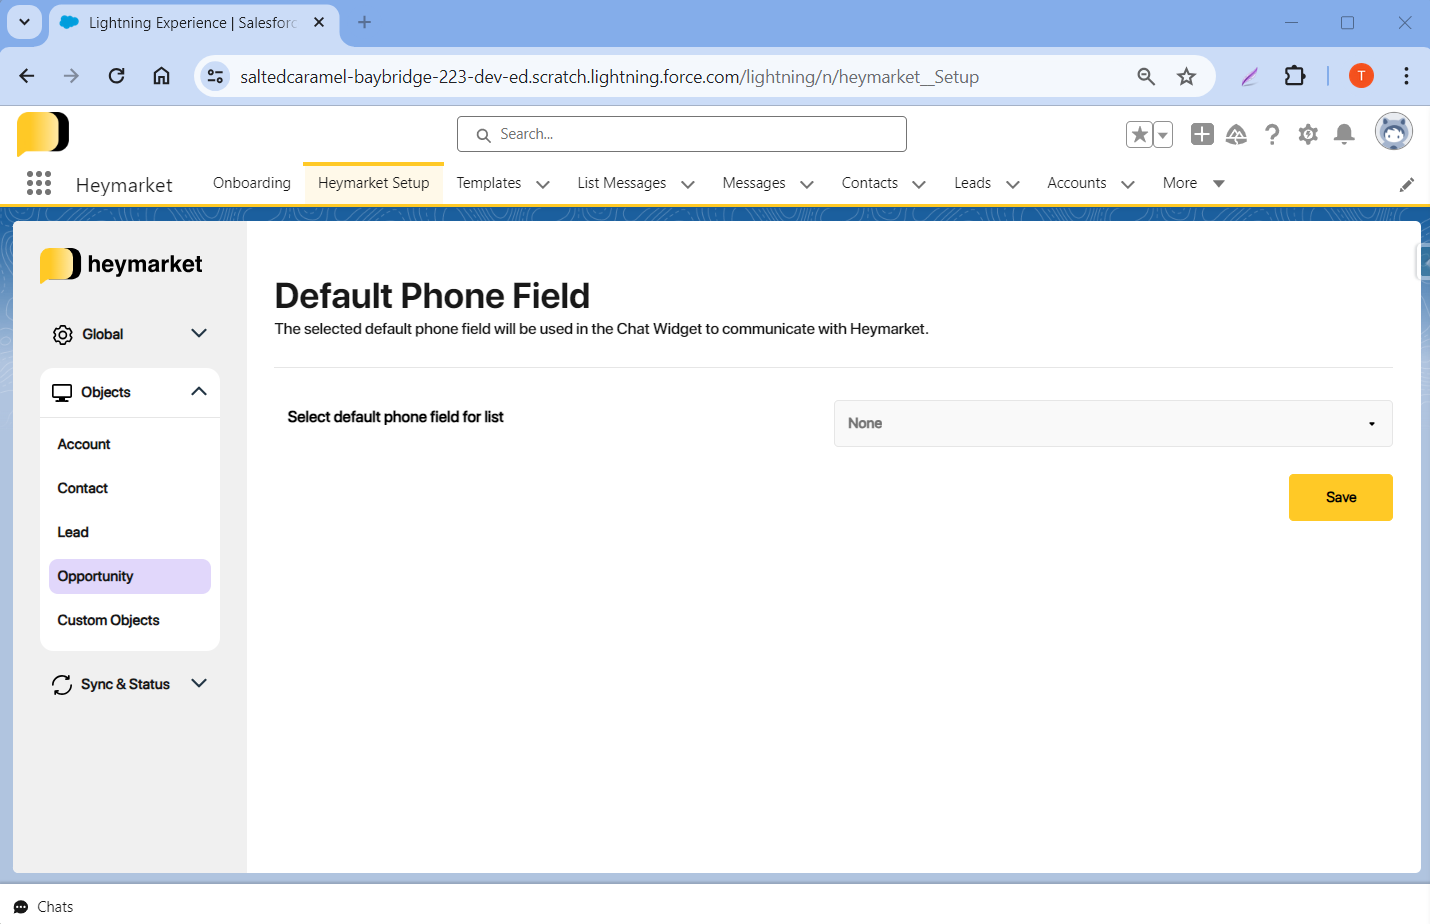This screenshot has width=1430, height=924.
Task: Close the Lightning Experience tab
Action: (x=319, y=22)
